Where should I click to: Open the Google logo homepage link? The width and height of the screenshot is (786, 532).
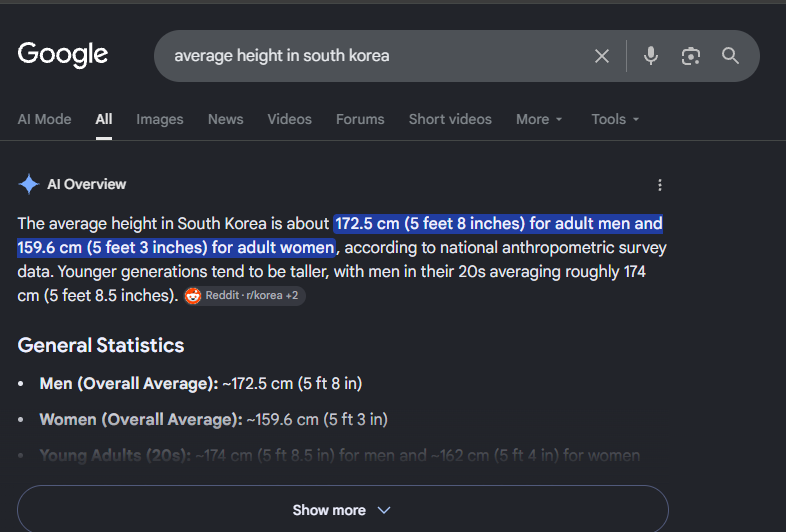pyautogui.click(x=63, y=54)
